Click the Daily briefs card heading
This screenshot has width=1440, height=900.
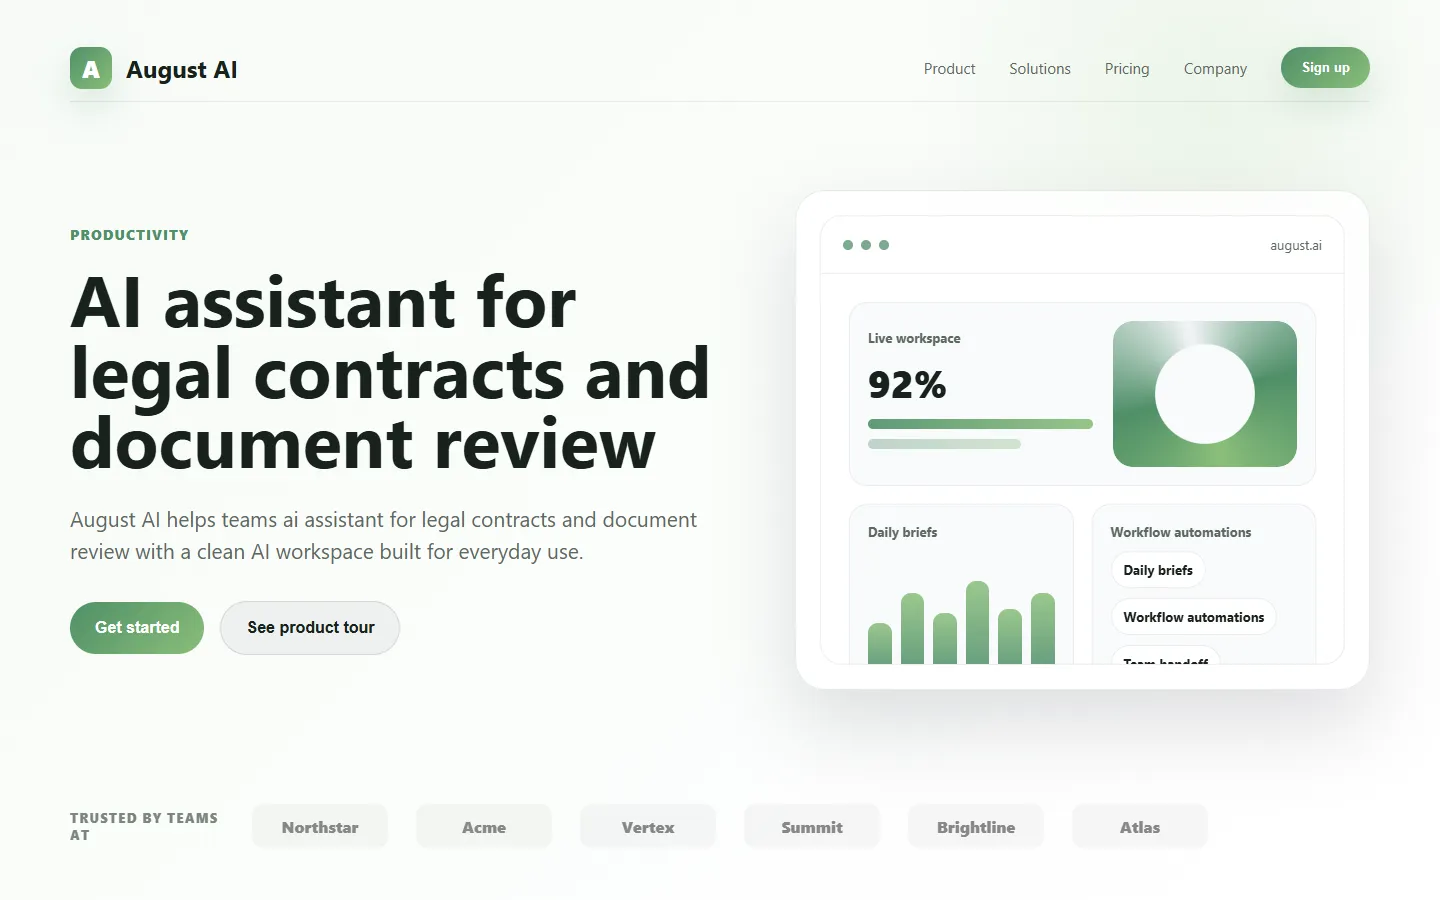pos(903,532)
